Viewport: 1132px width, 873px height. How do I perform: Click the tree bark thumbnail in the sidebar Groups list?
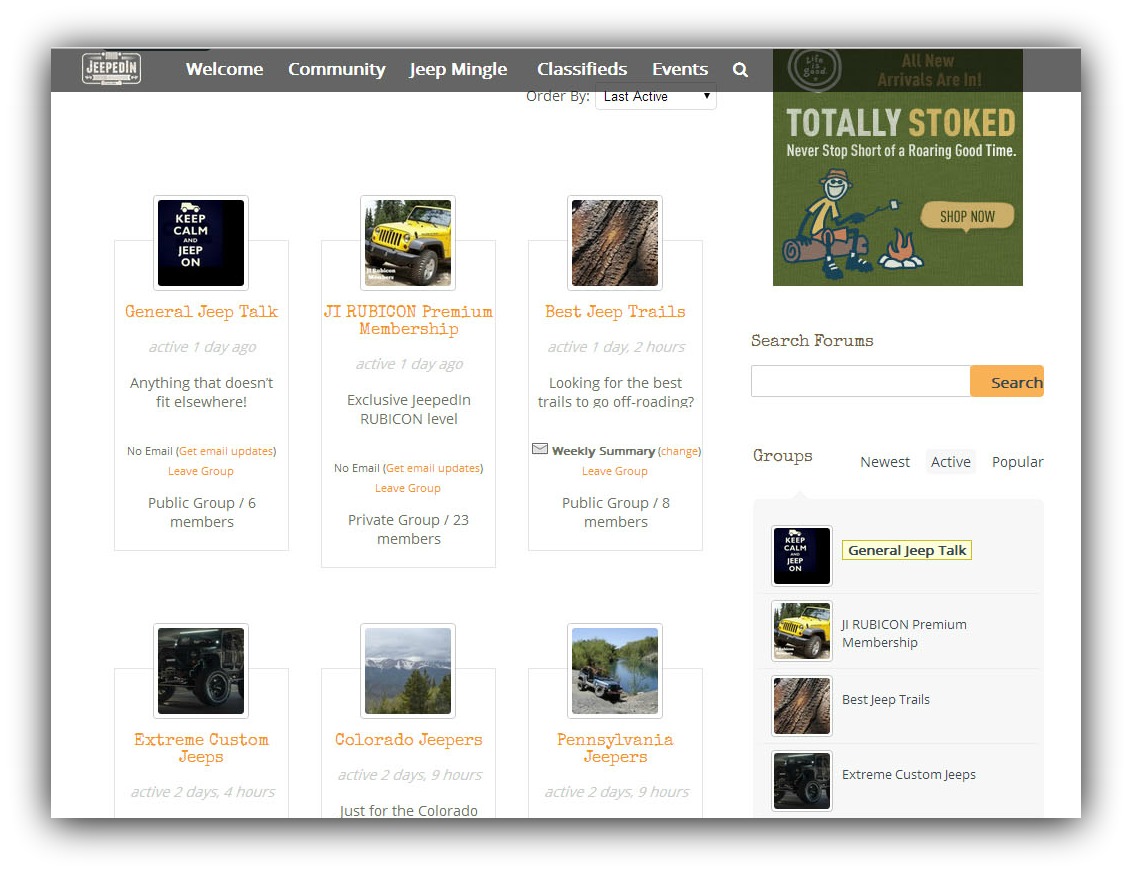click(x=801, y=705)
